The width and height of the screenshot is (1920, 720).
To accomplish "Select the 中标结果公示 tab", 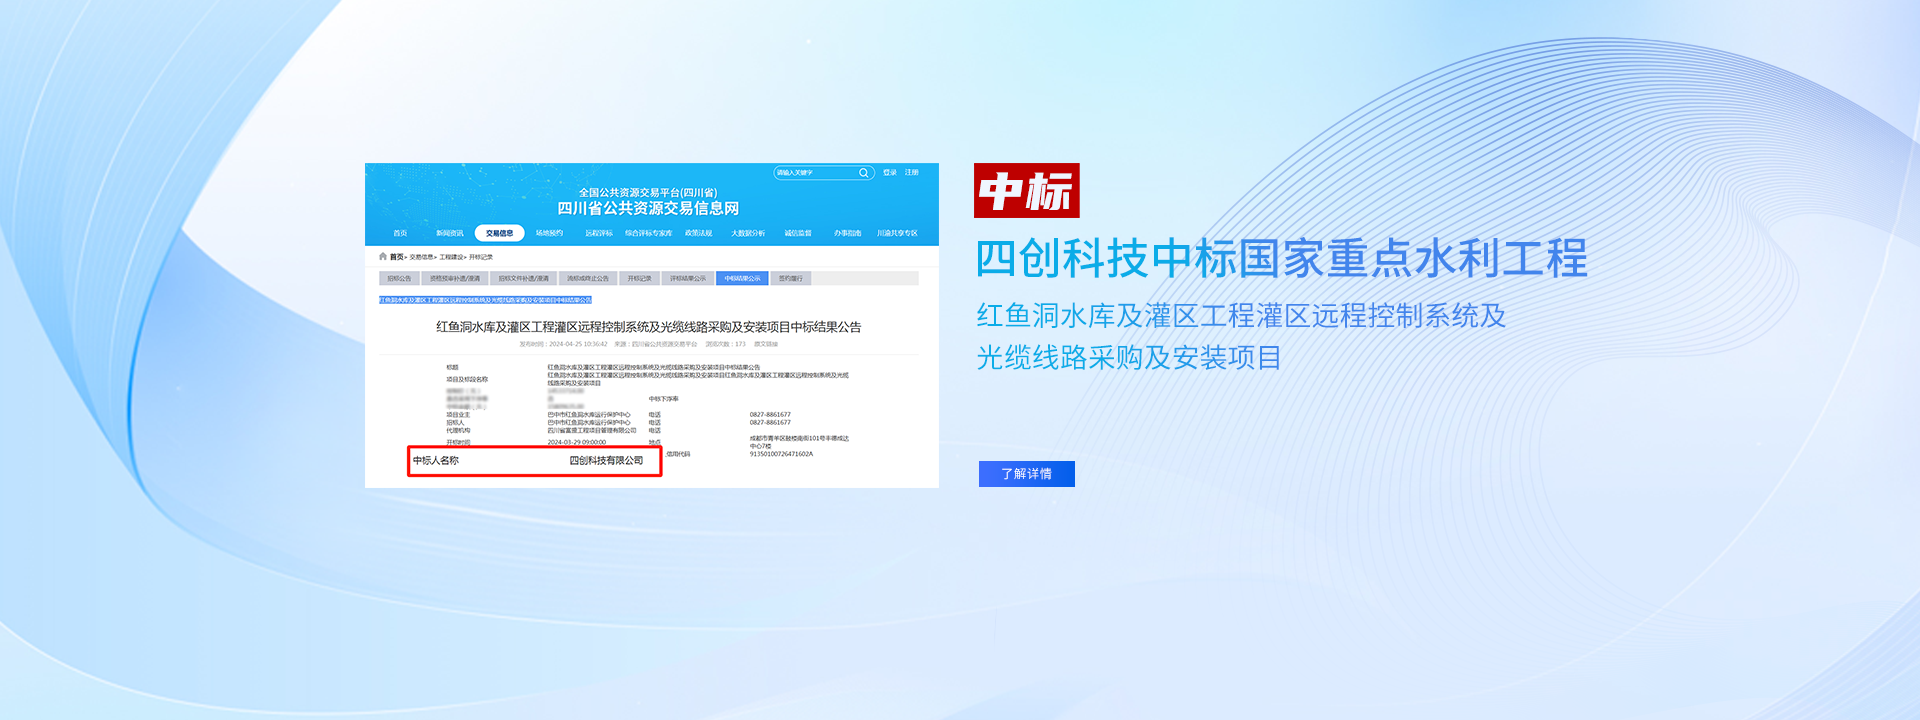I will point(742,279).
